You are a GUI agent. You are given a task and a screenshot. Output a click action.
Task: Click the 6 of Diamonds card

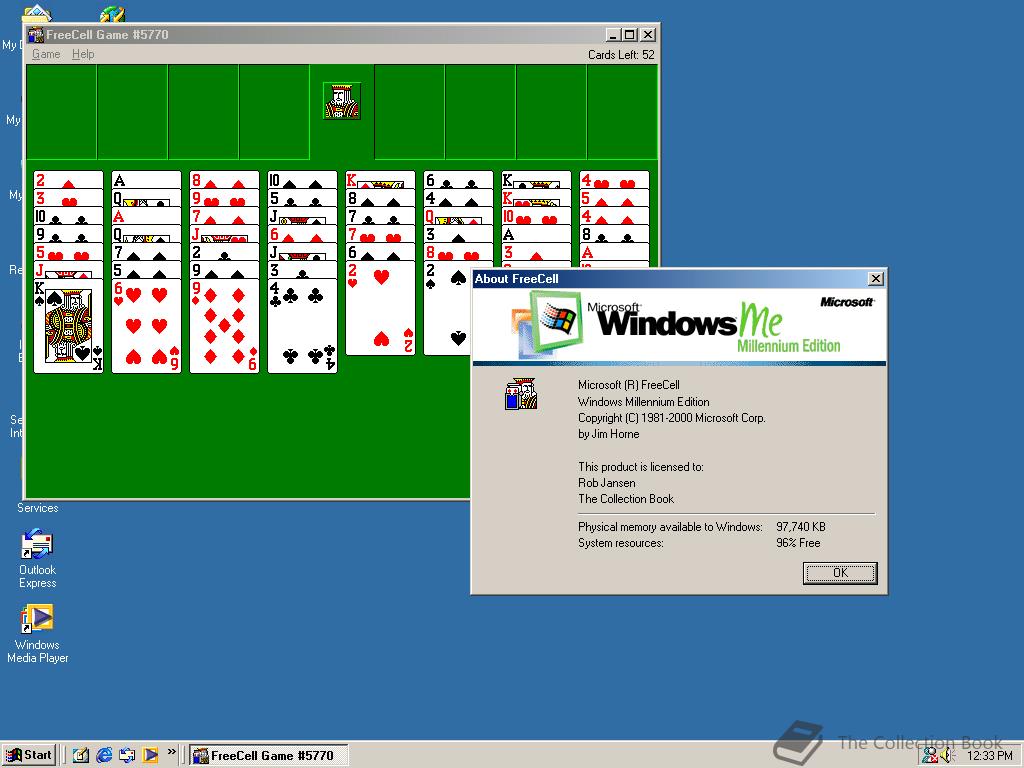coord(302,234)
